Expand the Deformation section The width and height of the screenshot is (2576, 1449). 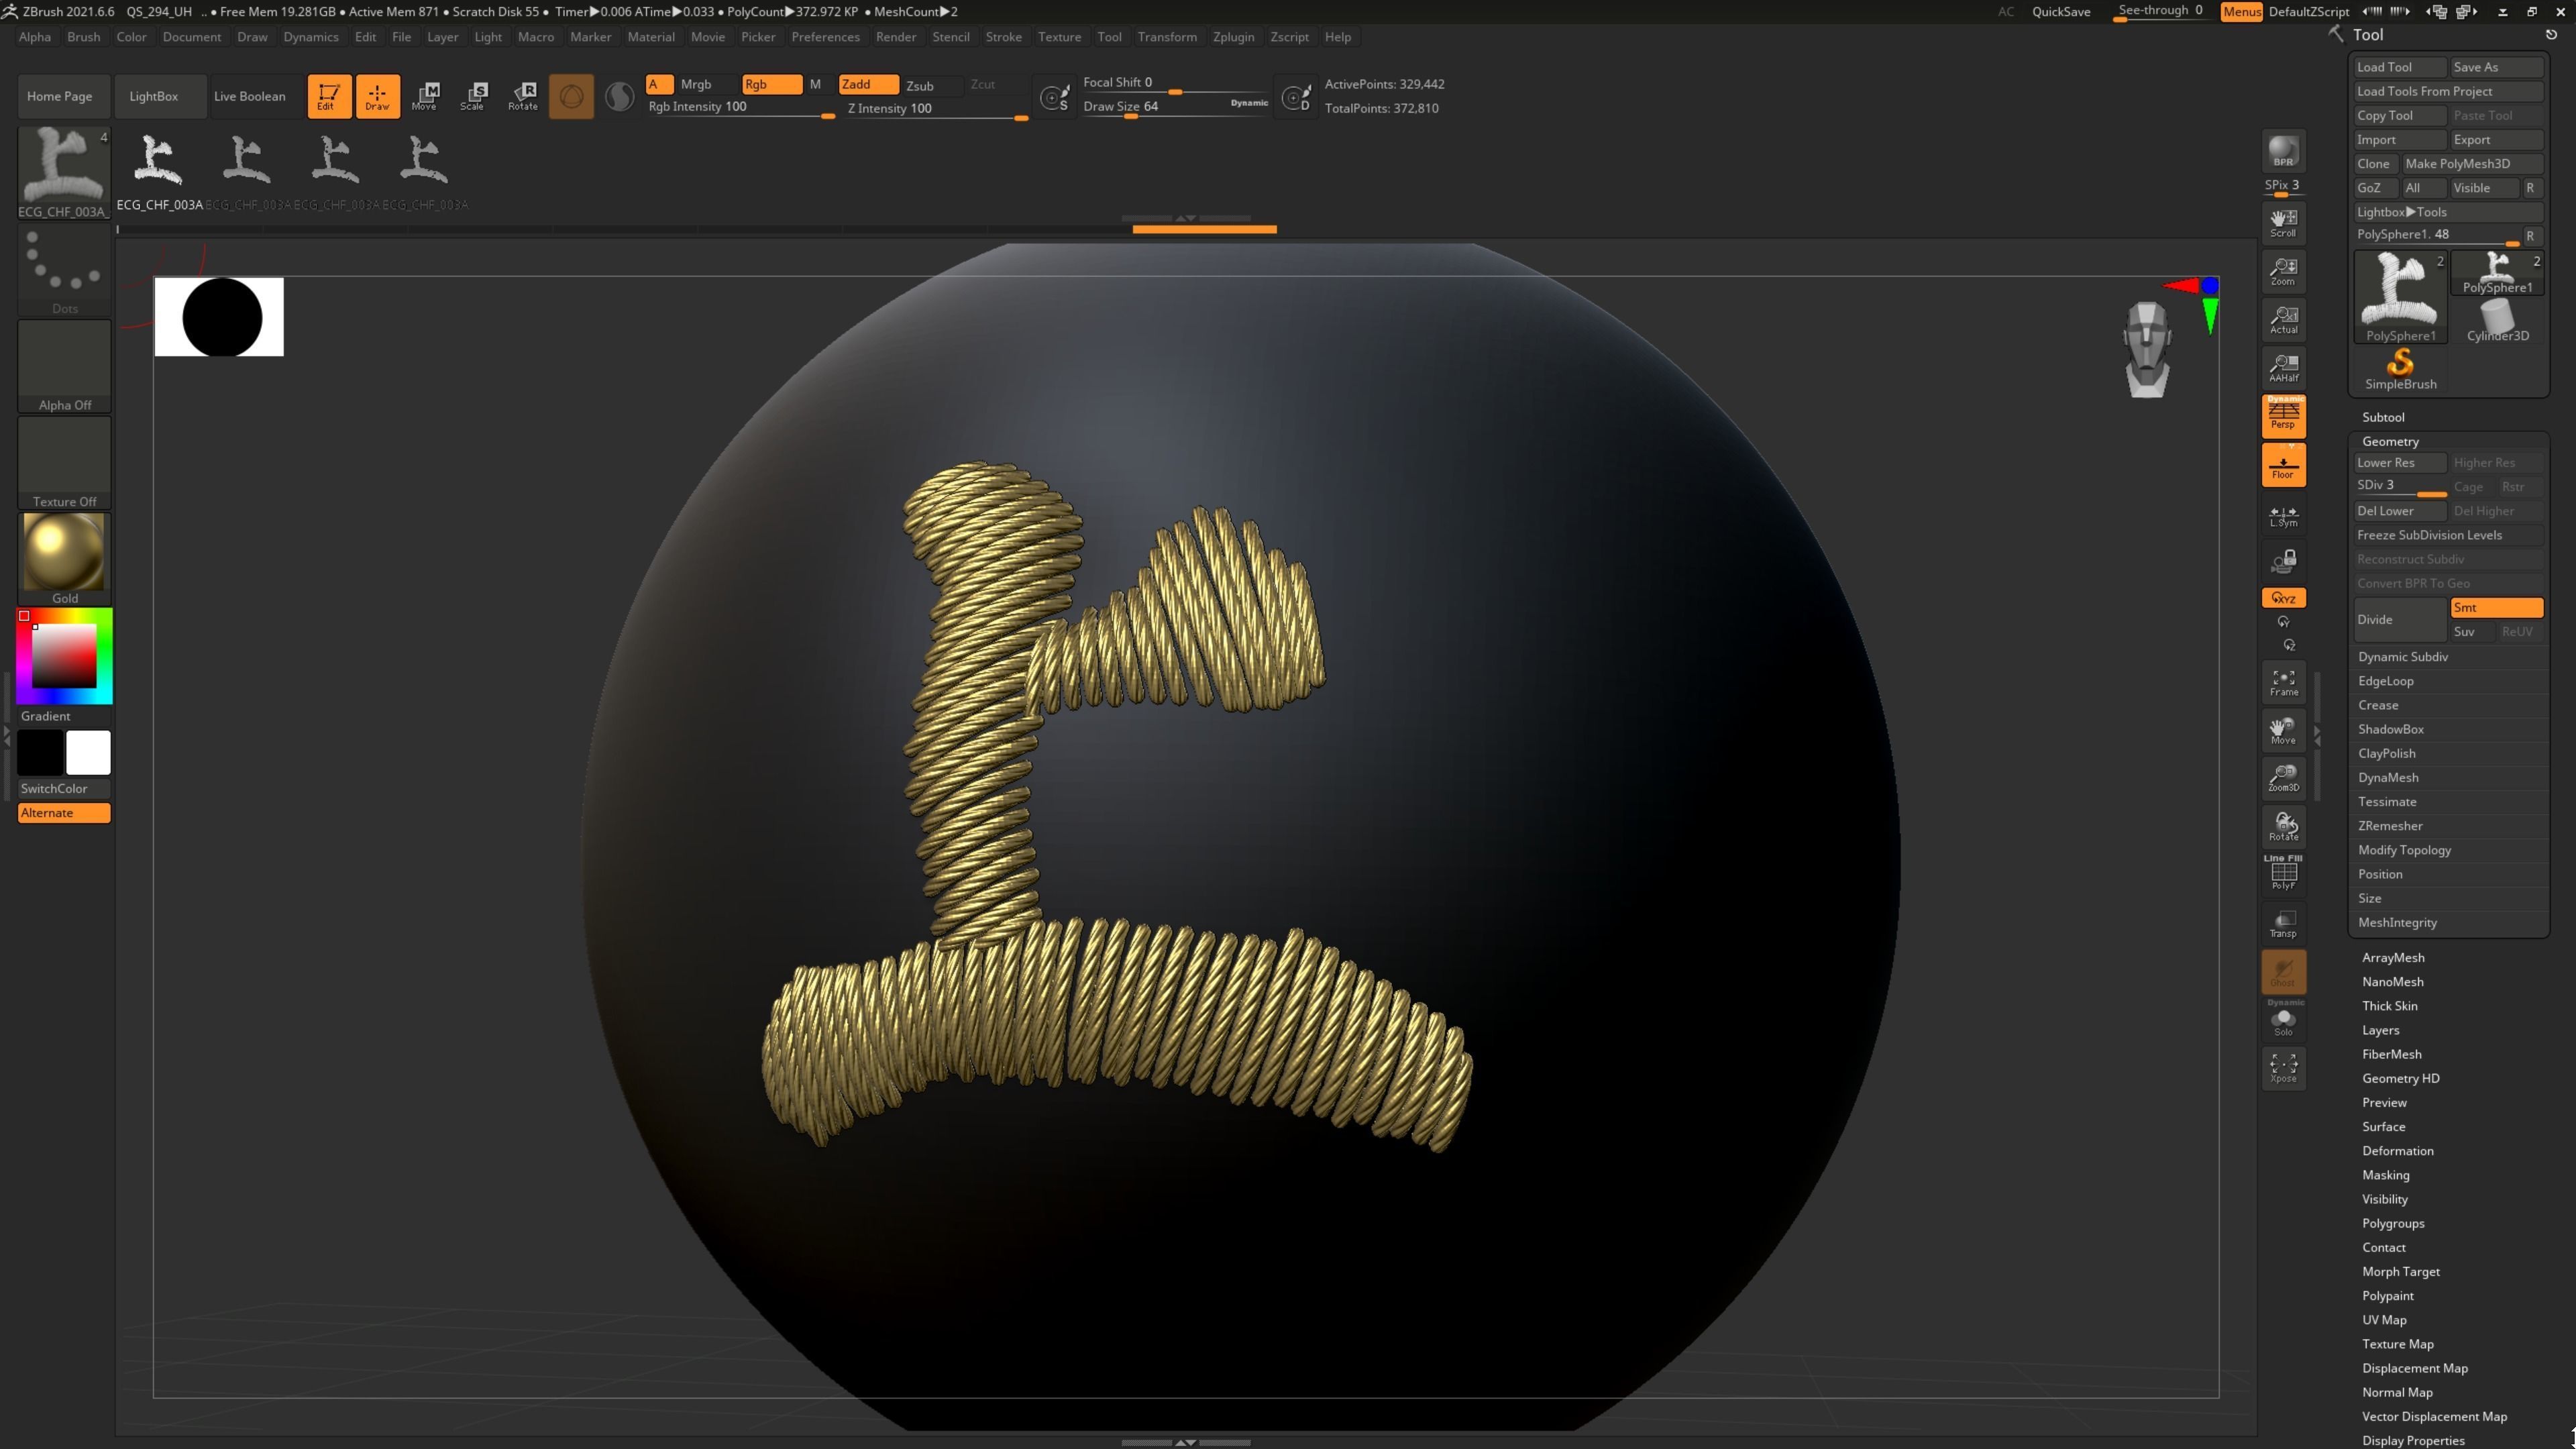(2397, 1151)
